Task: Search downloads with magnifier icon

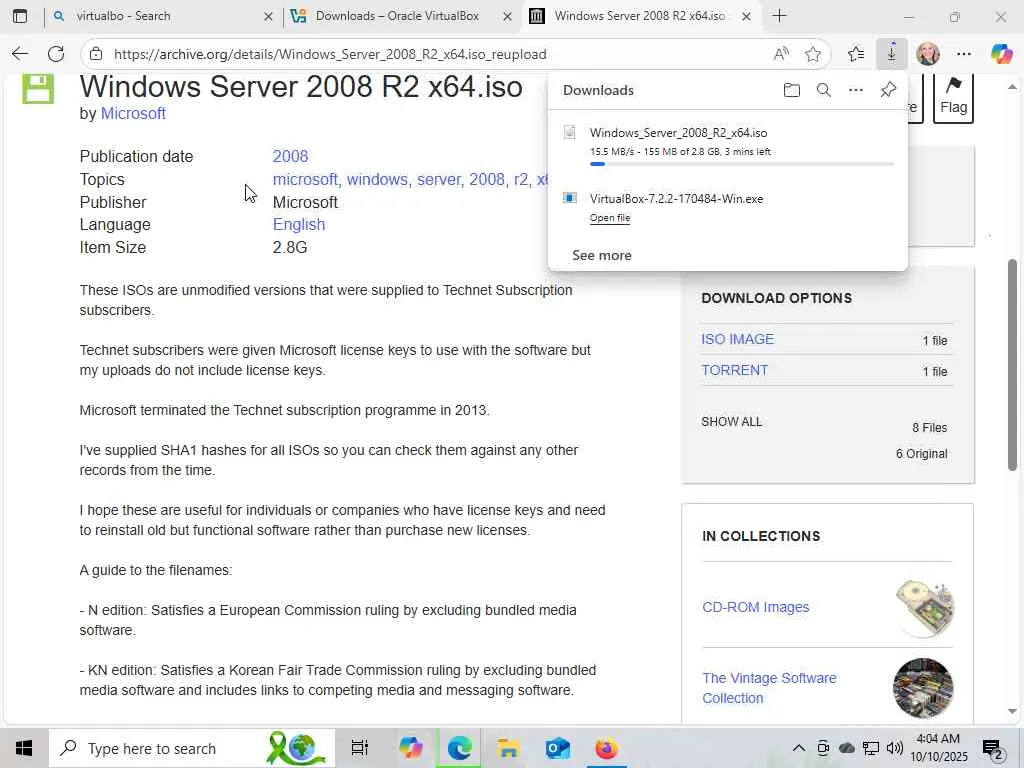Action: tap(824, 90)
